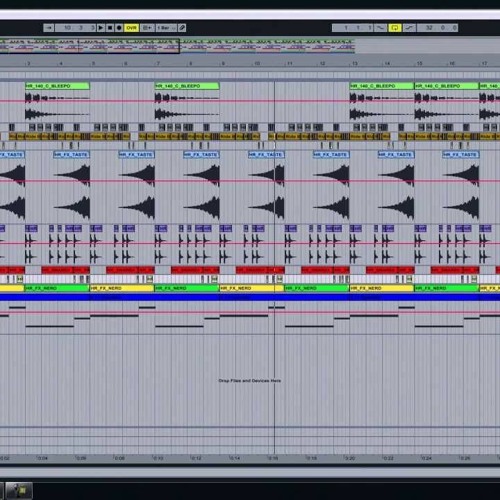Click bar 16 on the beat ruler
The height and width of the screenshot is (500, 500).
coord(451,63)
